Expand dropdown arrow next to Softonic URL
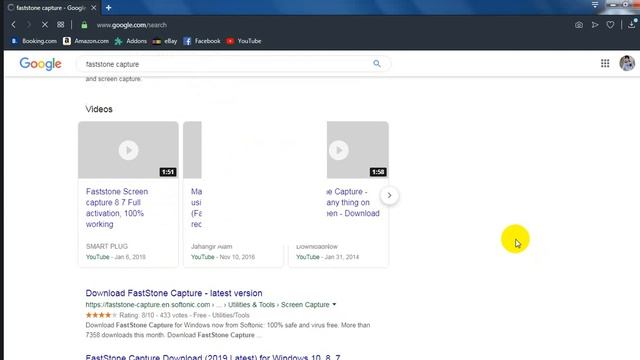This screenshot has height=360, width=640. 334,304
